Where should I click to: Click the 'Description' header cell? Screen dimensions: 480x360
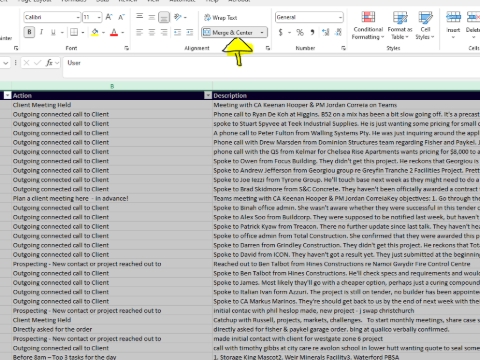point(346,96)
